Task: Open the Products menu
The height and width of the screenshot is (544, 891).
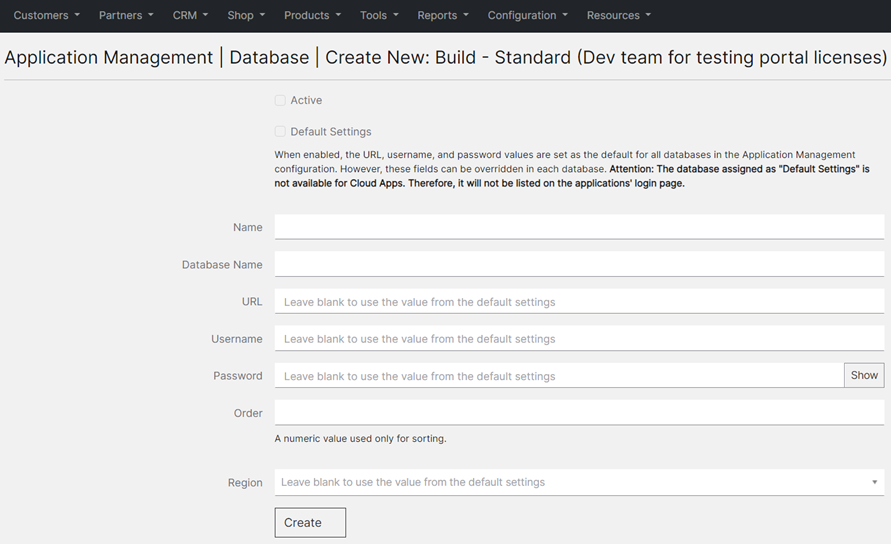Action: pyautogui.click(x=313, y=15)
